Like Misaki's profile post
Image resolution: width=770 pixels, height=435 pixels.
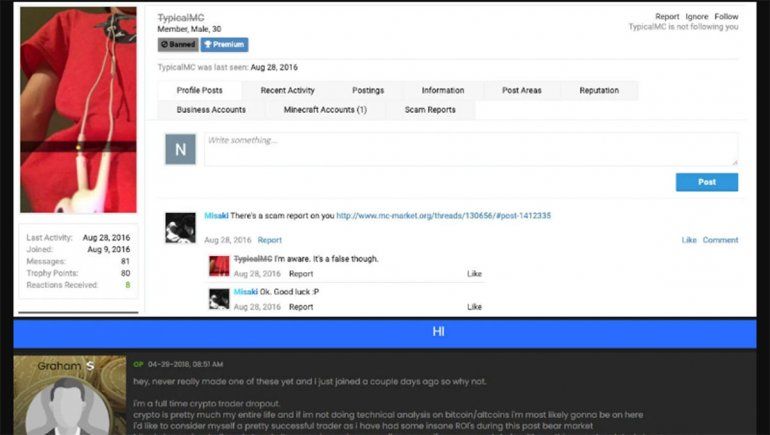click(x=689, y=240)
